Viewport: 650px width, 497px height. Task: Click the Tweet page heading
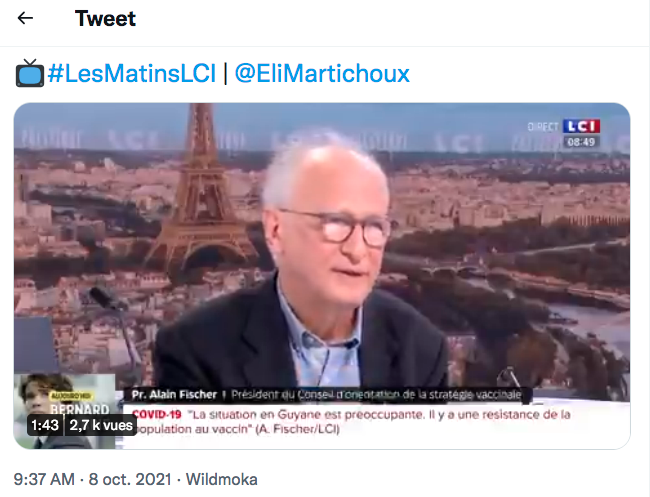coord(105,19)
